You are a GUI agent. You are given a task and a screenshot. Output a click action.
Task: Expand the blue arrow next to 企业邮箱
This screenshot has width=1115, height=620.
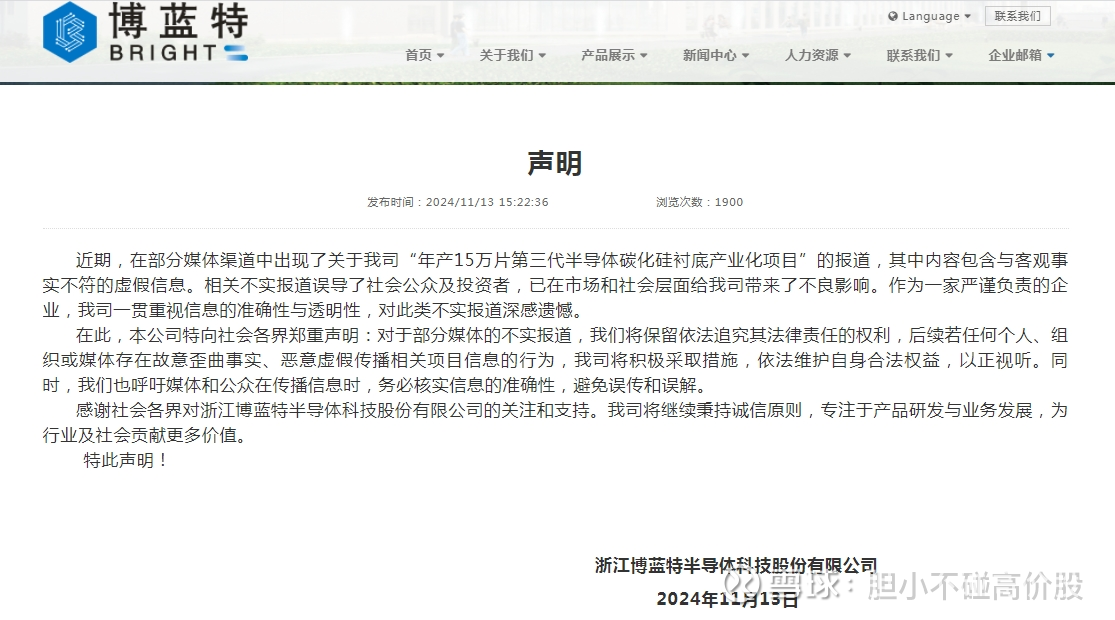[1050, 55]
